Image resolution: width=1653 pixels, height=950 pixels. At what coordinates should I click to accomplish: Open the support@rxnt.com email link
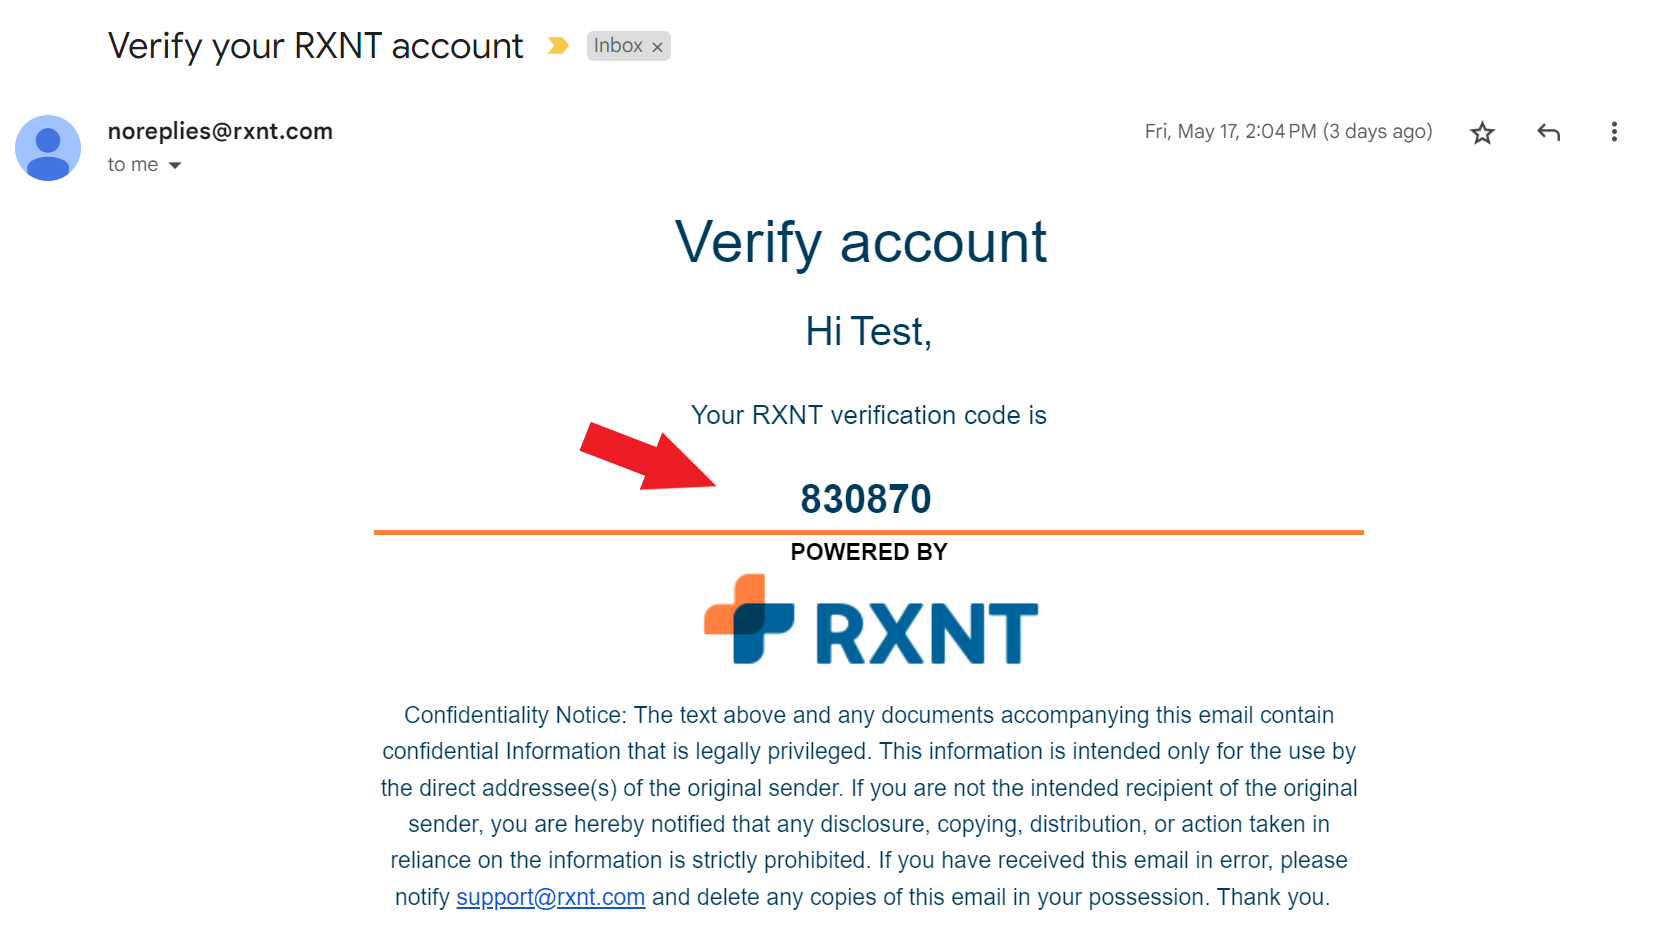point(550,897)
